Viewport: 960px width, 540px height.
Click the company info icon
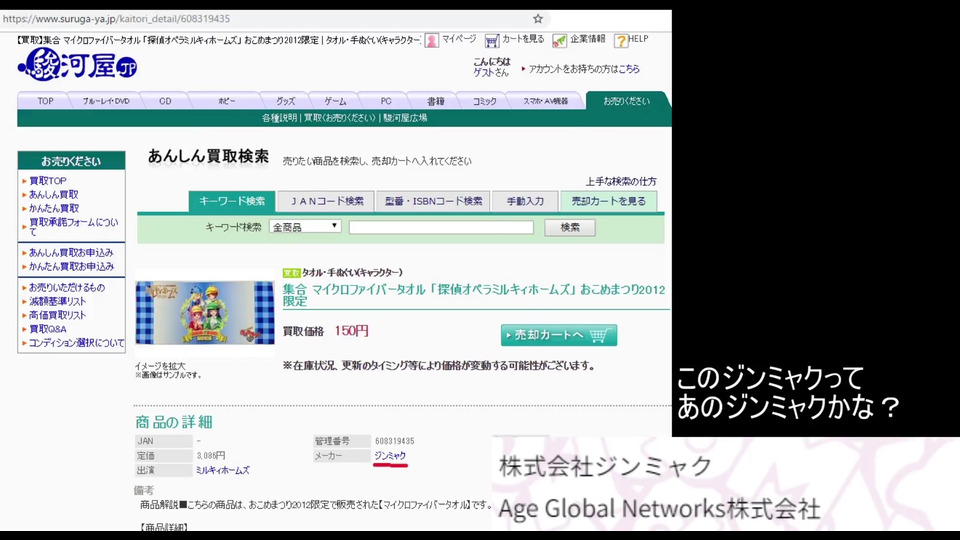559,40
